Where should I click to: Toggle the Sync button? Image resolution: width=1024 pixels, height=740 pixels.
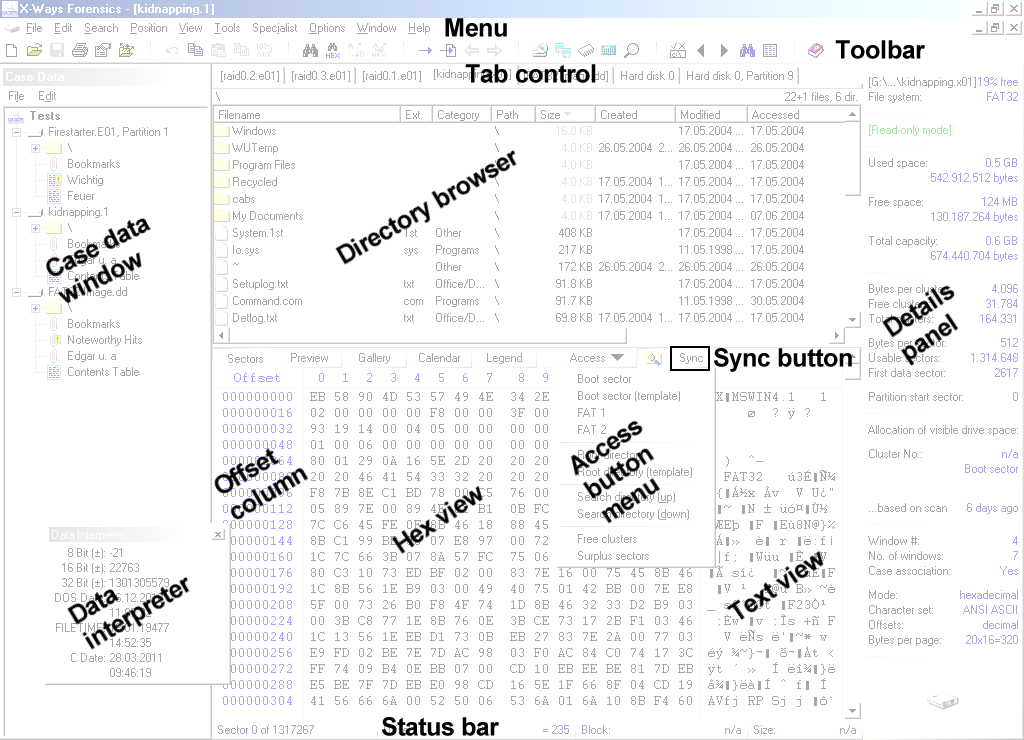(690, 358)
